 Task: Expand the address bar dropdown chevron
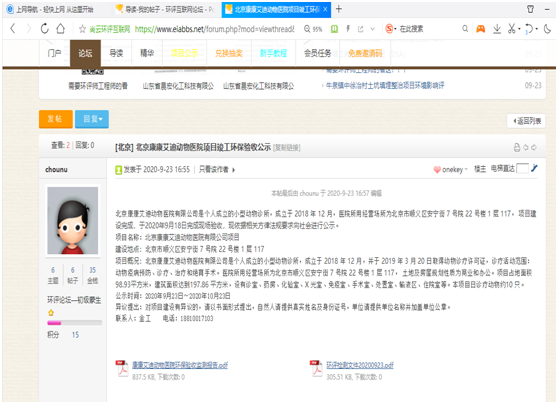tap(373, 29)
